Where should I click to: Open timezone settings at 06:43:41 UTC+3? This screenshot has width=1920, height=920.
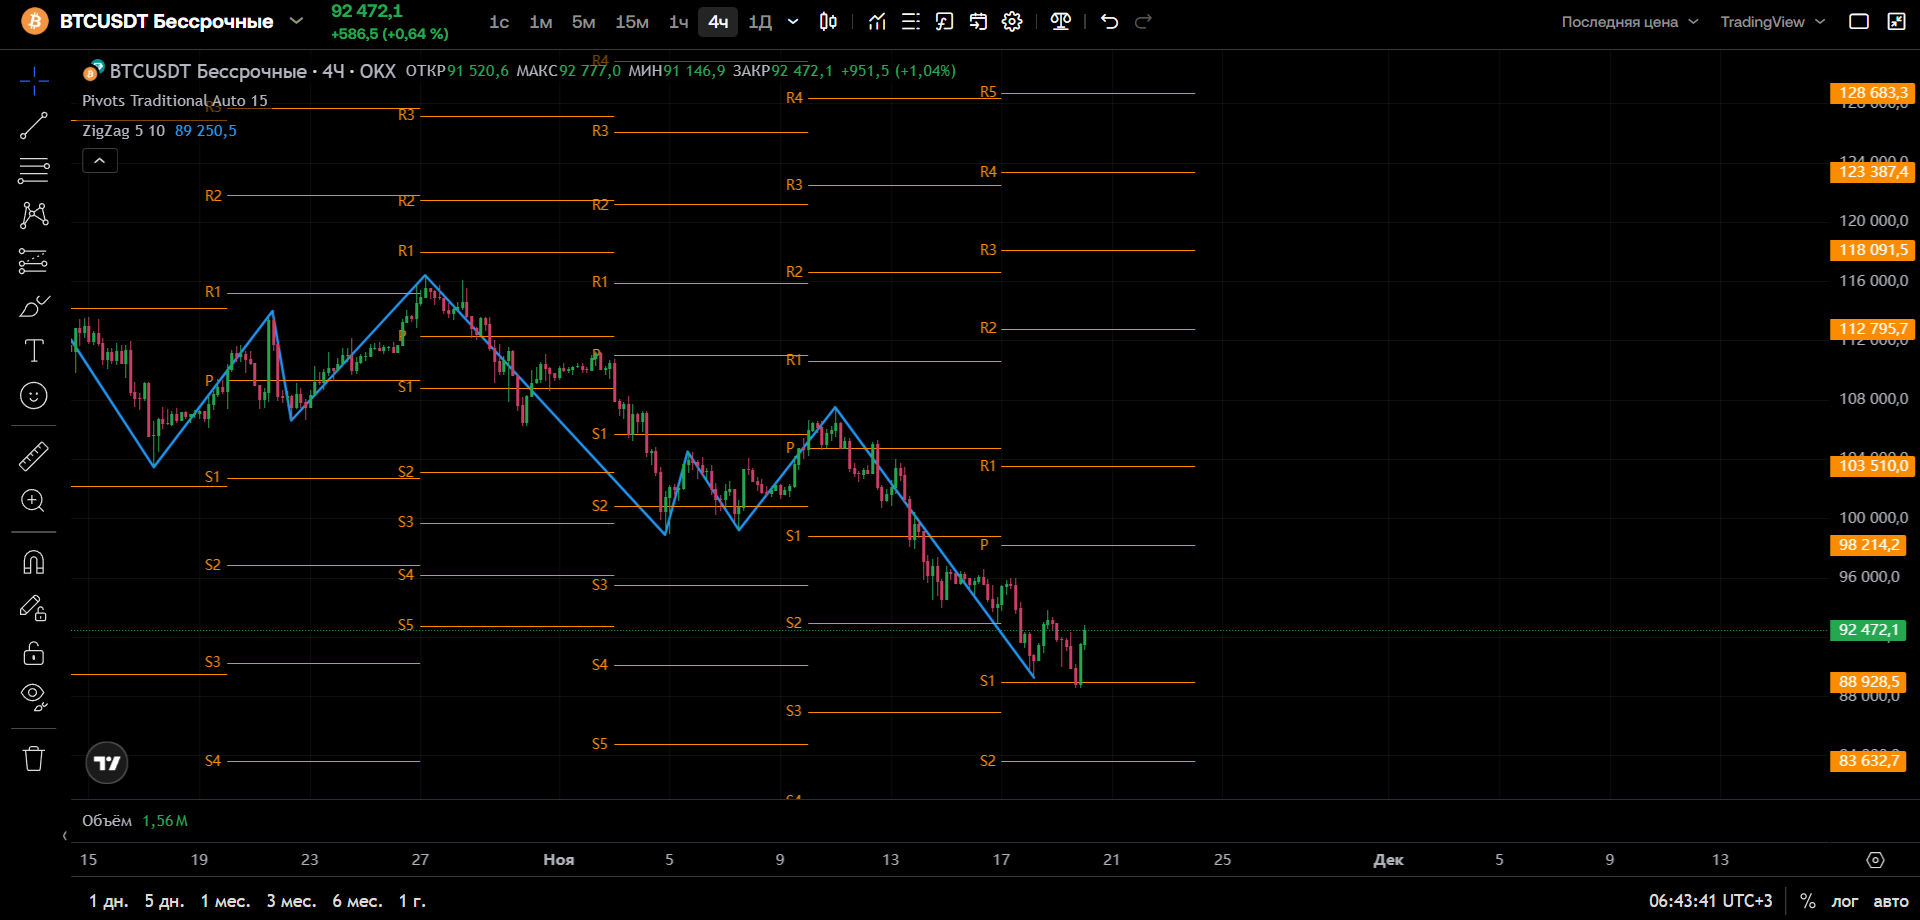pos(1711,901)
